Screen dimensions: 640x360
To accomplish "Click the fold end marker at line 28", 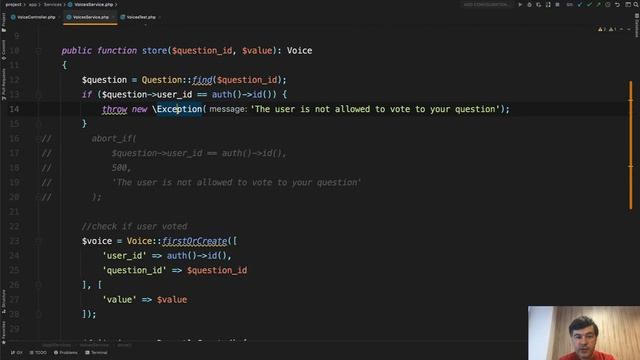I will (x=38, y=314).
